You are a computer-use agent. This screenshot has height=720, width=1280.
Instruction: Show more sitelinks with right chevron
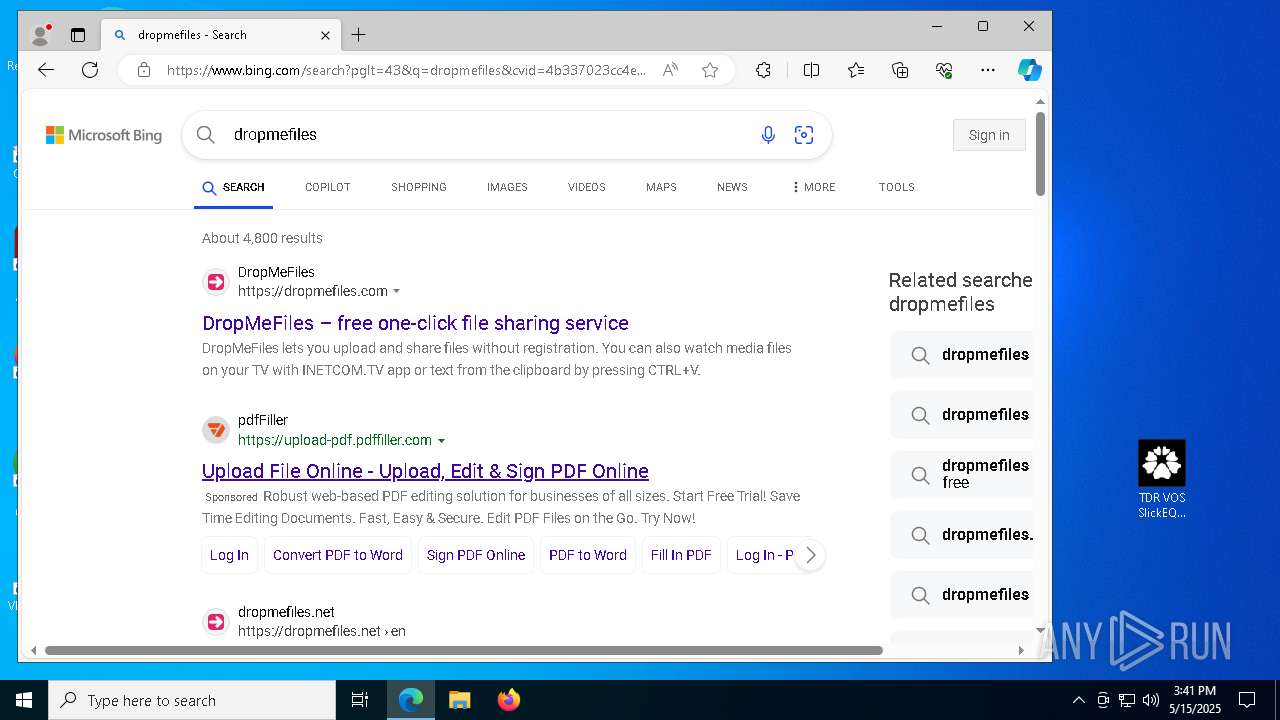click(810, 555)
